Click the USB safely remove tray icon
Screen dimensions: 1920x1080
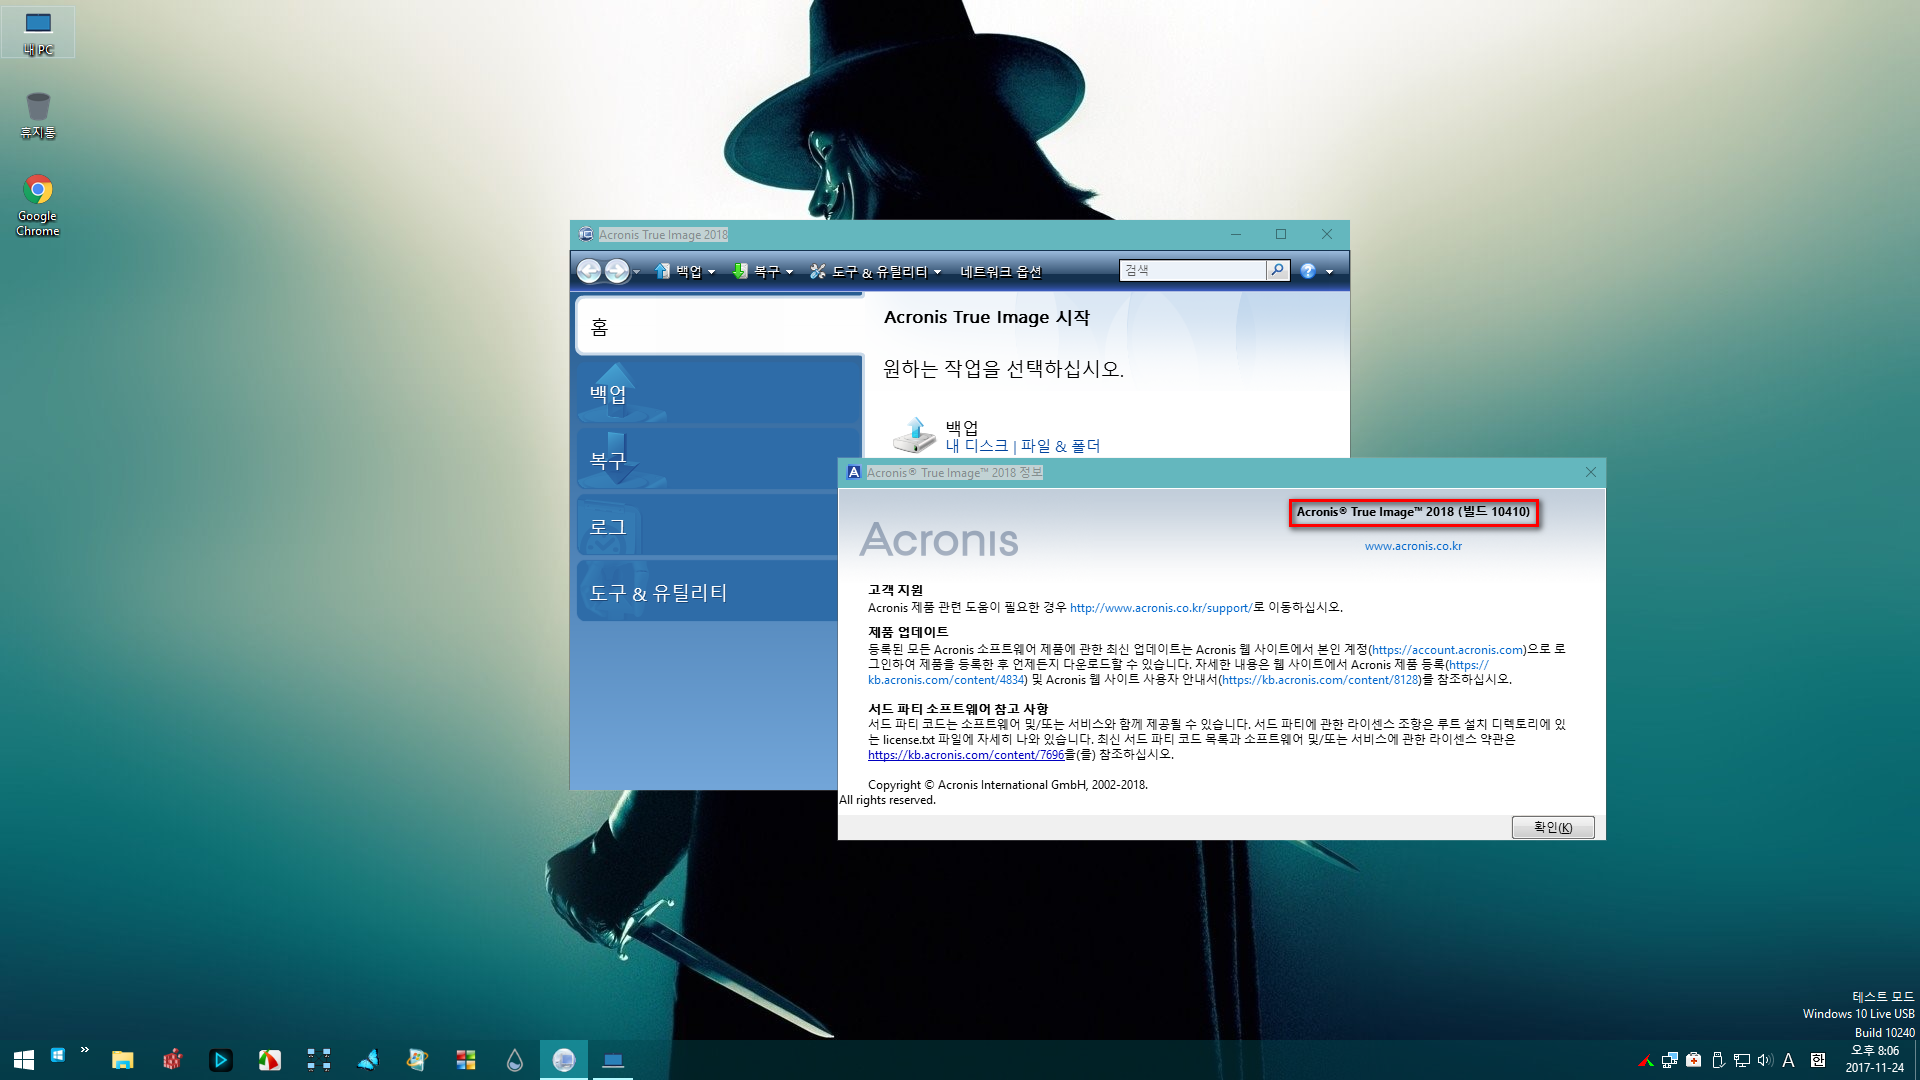1718,1061
